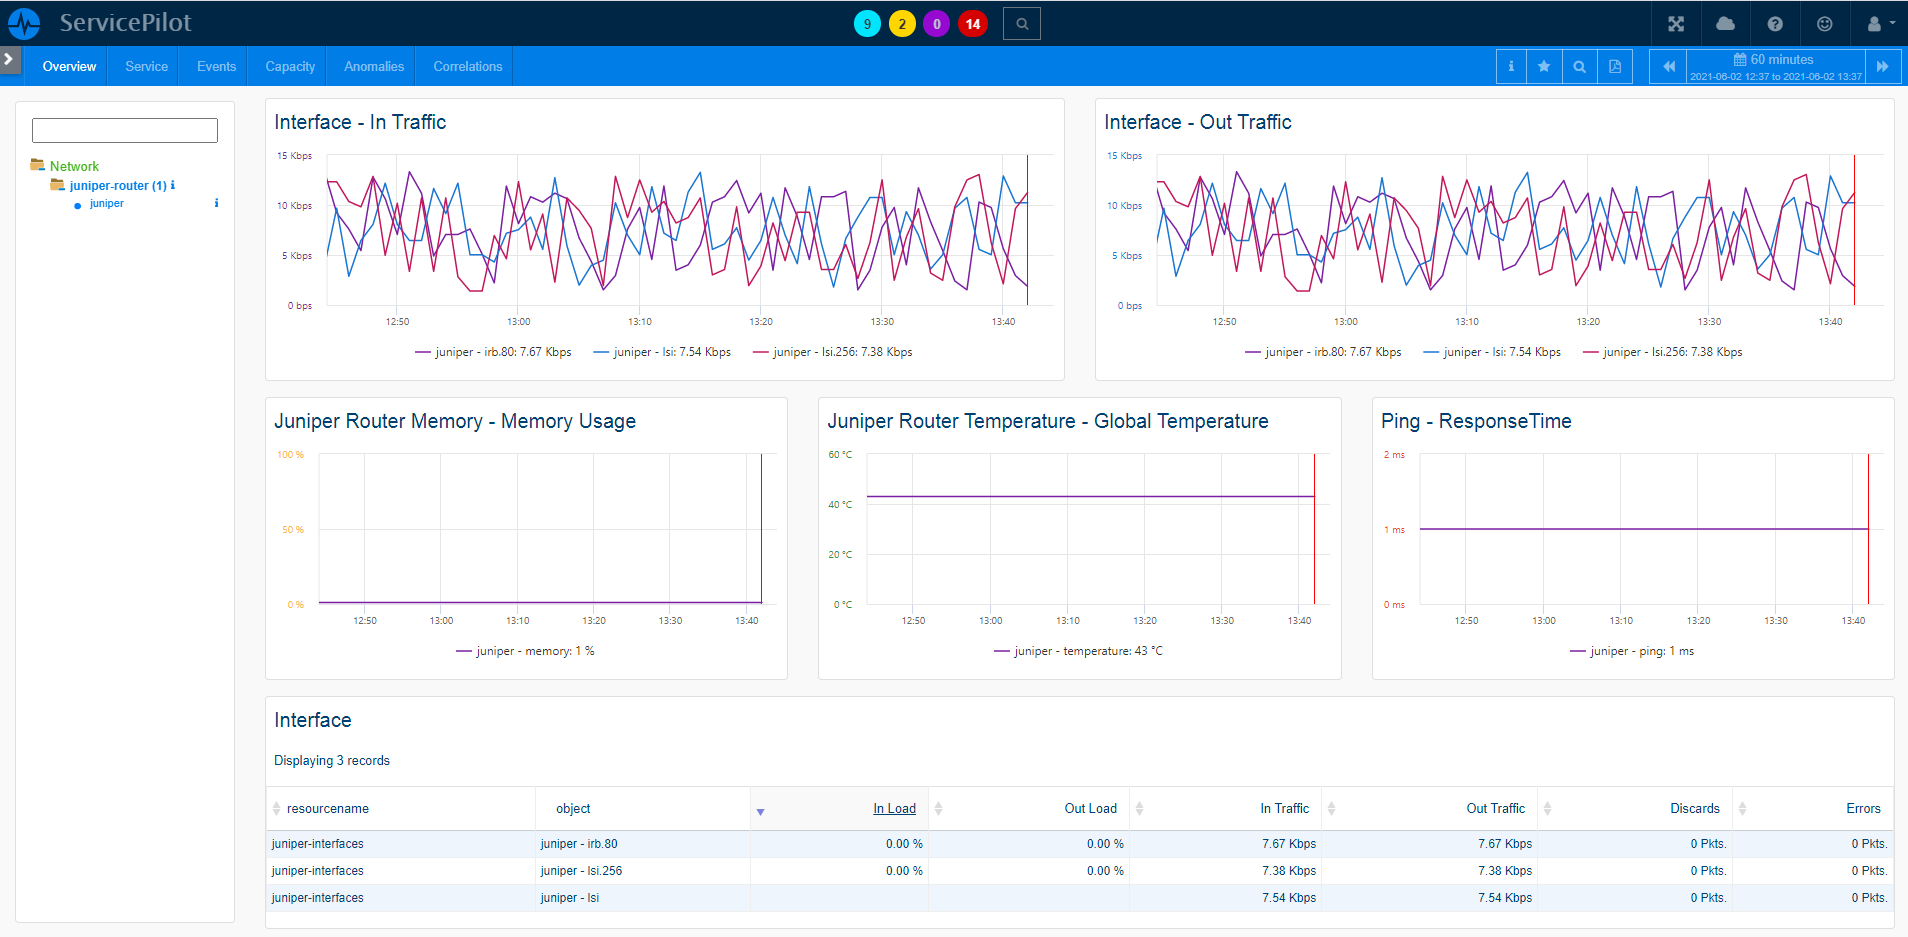The width and height of the screenshot is (1908, 937).
Task: Click the star favorites icon
Action: point(1544,67)
